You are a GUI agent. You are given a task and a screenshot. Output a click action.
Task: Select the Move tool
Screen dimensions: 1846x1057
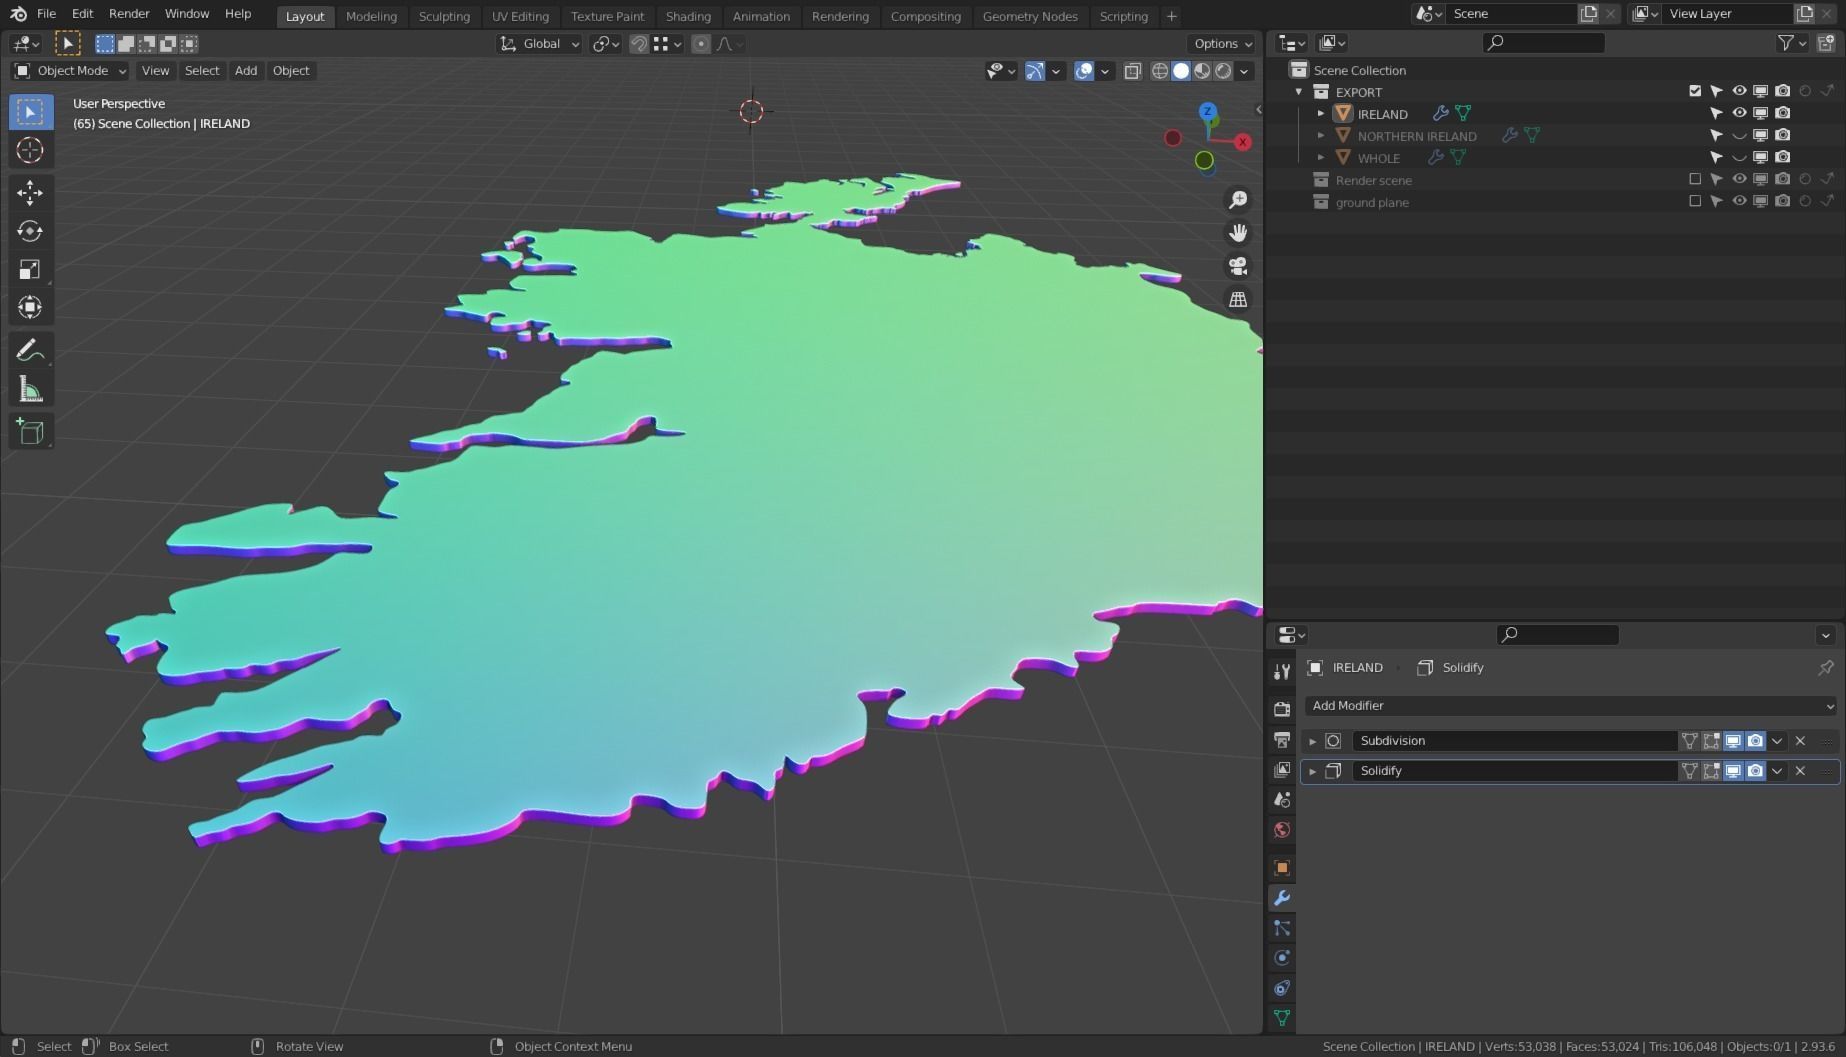coord(30,192)
